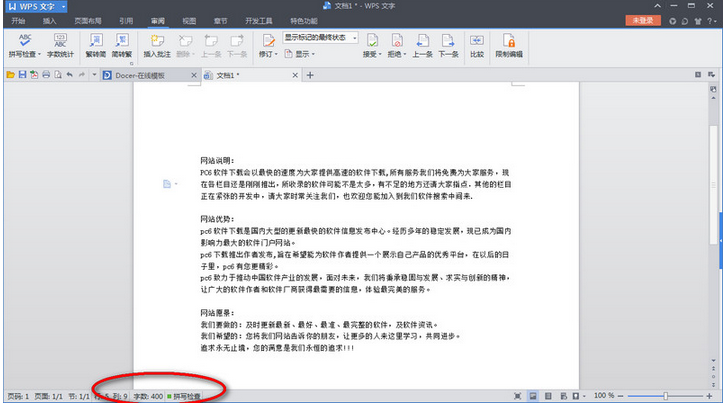Click the 100 % zoom level
725x407 pixels.
(604, 396)
